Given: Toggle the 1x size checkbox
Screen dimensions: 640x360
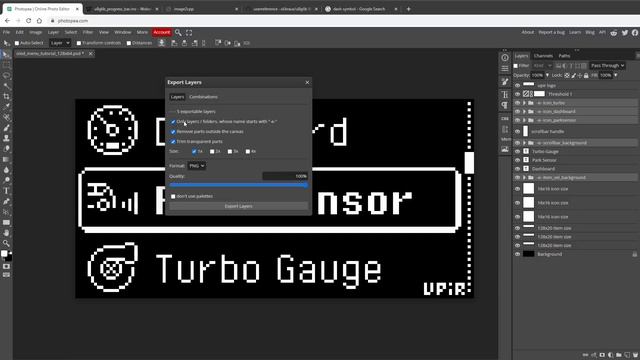Looking at the screenshot, I should [194, 151].
